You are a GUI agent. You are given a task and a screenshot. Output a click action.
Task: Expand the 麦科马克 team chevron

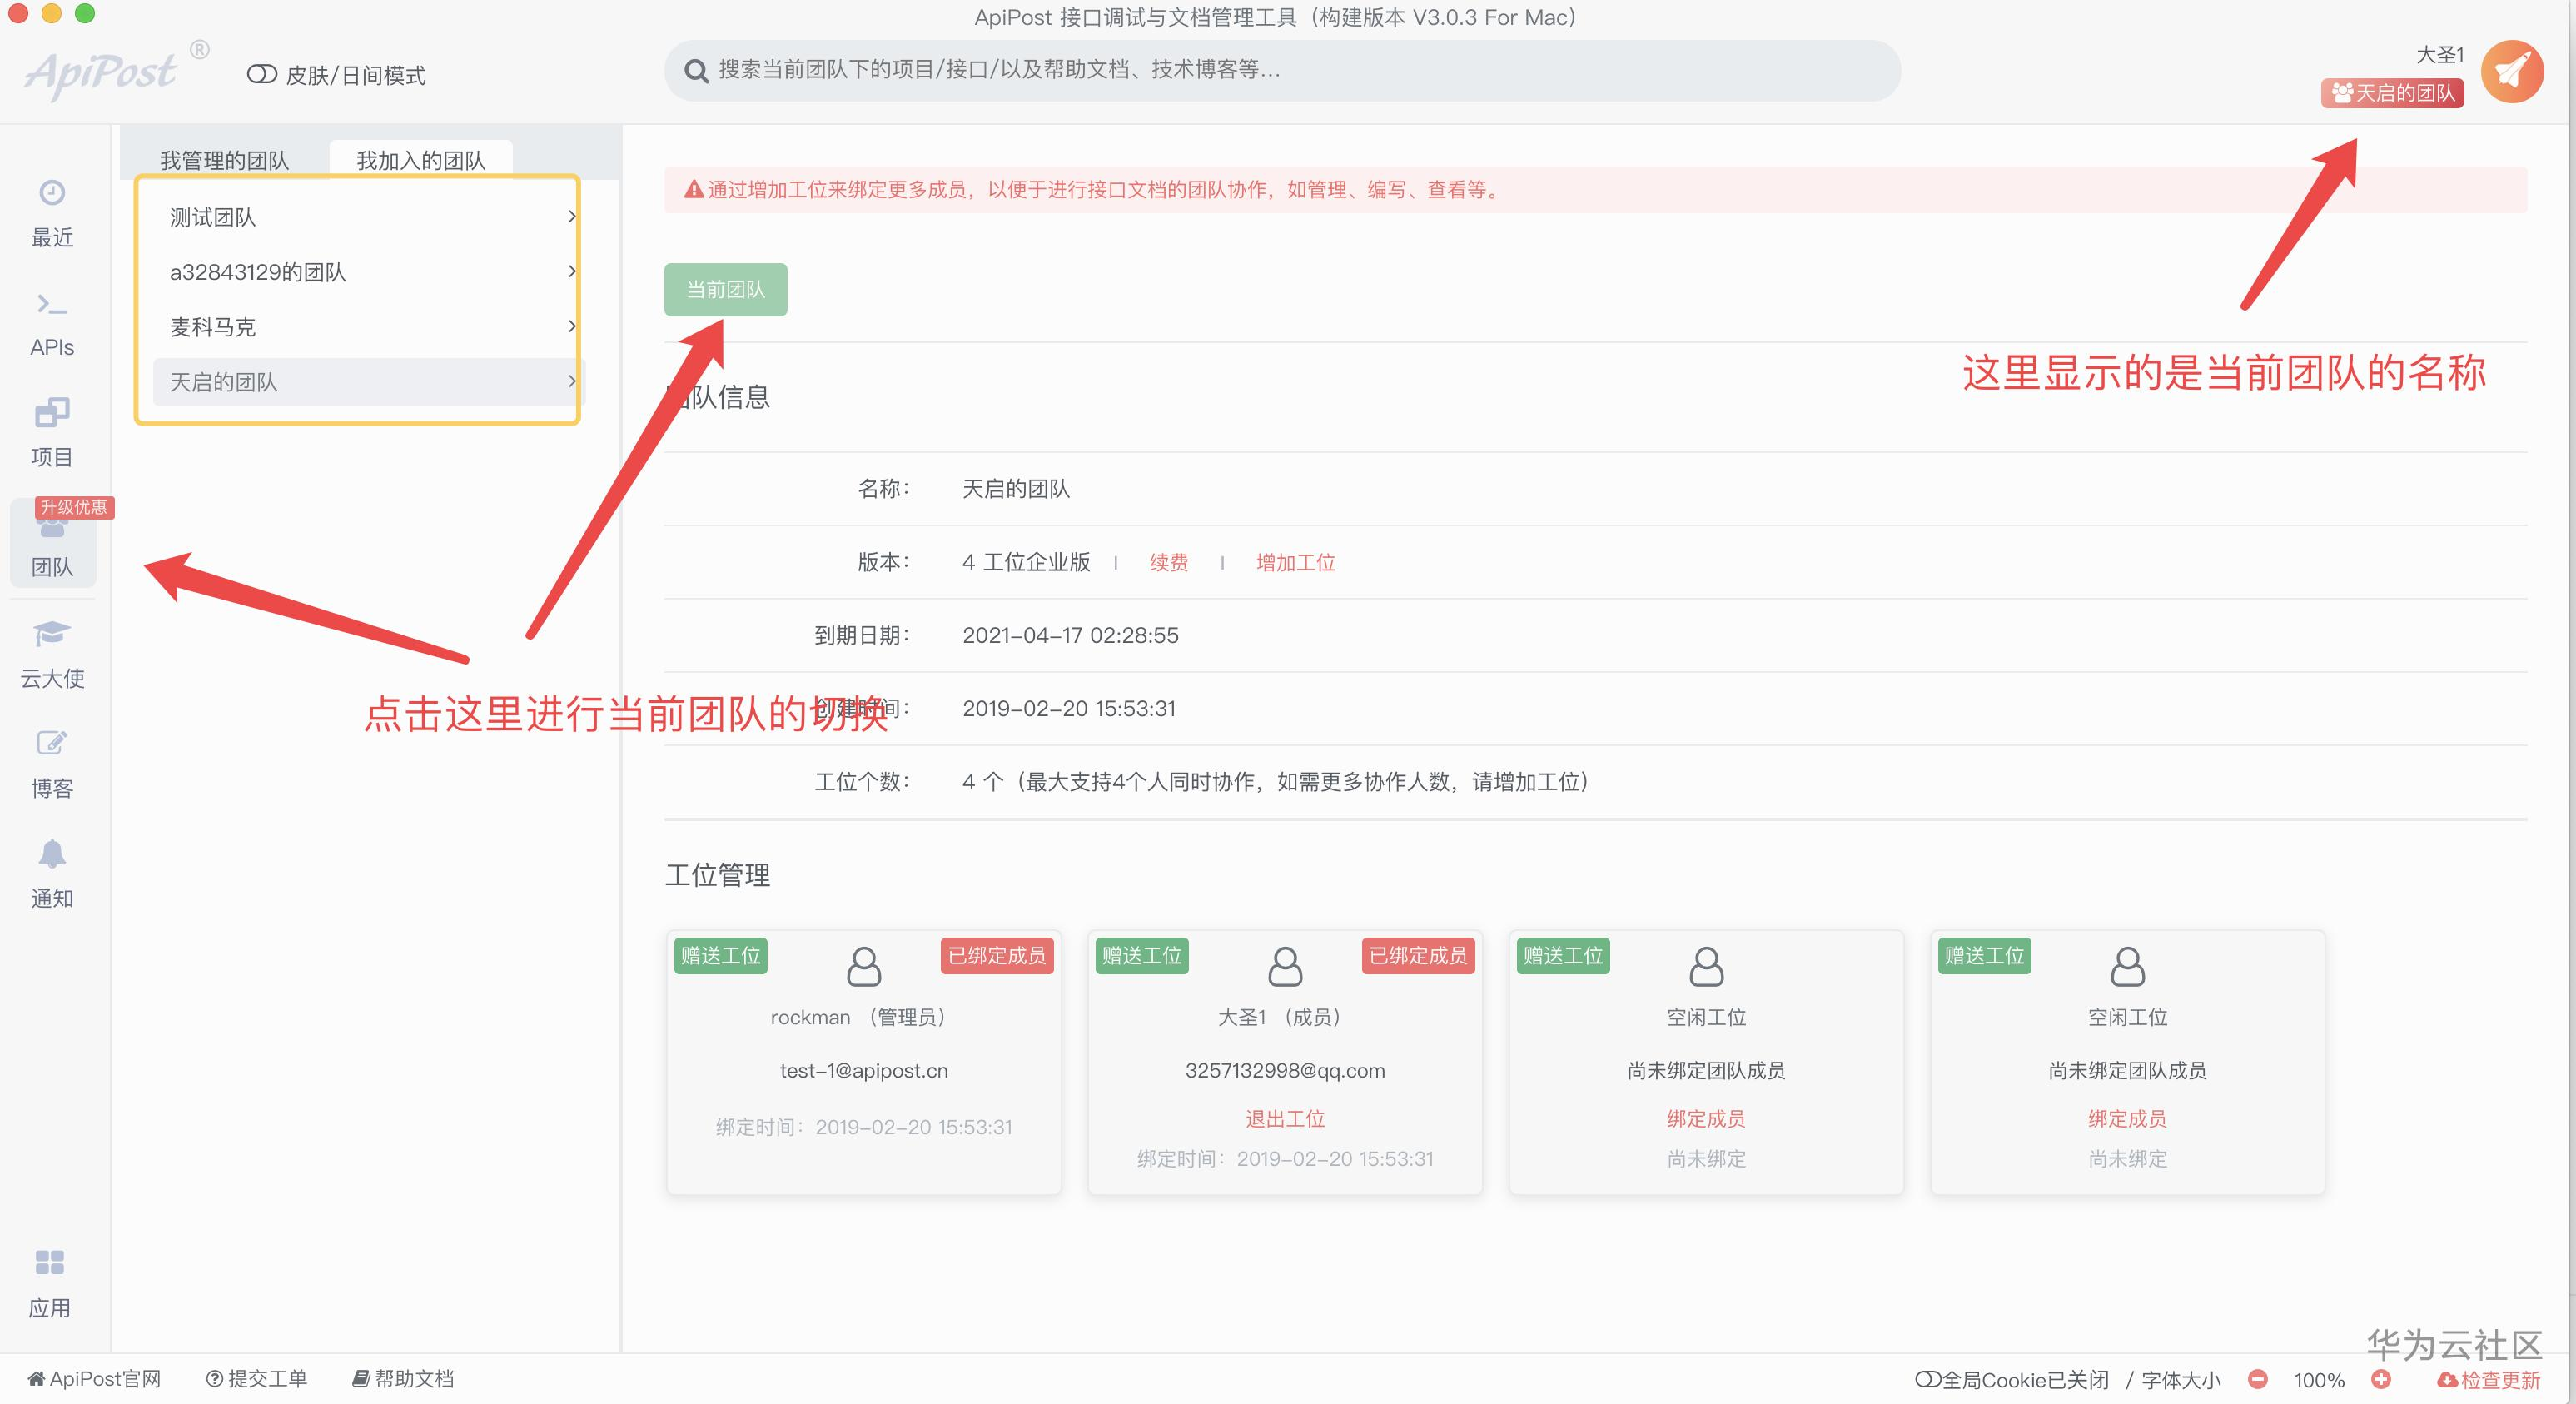(x=571, y=326)
